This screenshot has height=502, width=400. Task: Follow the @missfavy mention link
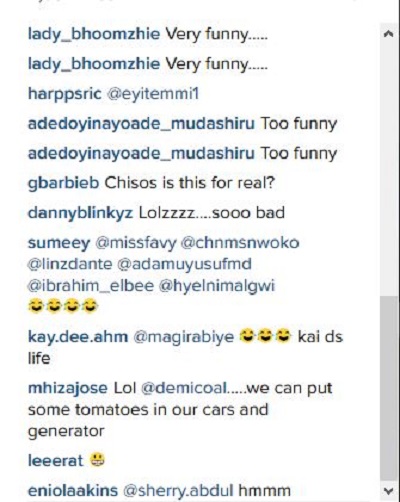point(136,243)
